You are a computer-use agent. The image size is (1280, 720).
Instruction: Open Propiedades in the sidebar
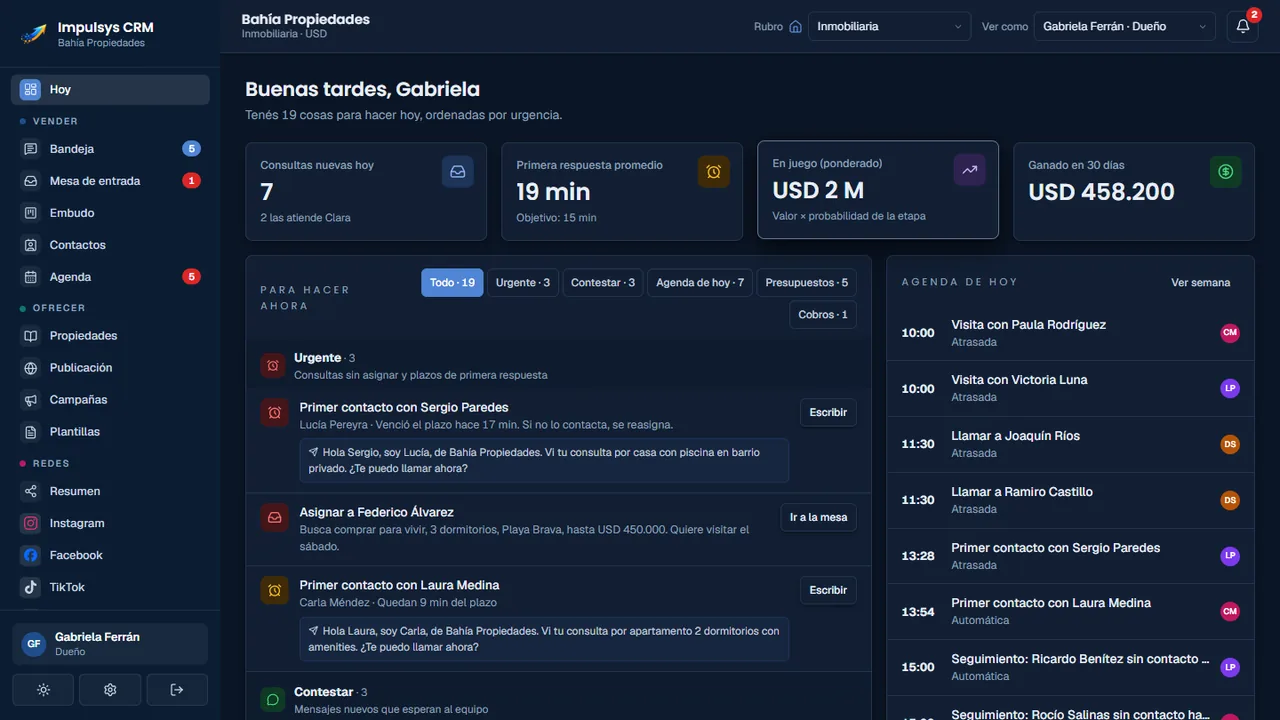click(x=110, y=336)
